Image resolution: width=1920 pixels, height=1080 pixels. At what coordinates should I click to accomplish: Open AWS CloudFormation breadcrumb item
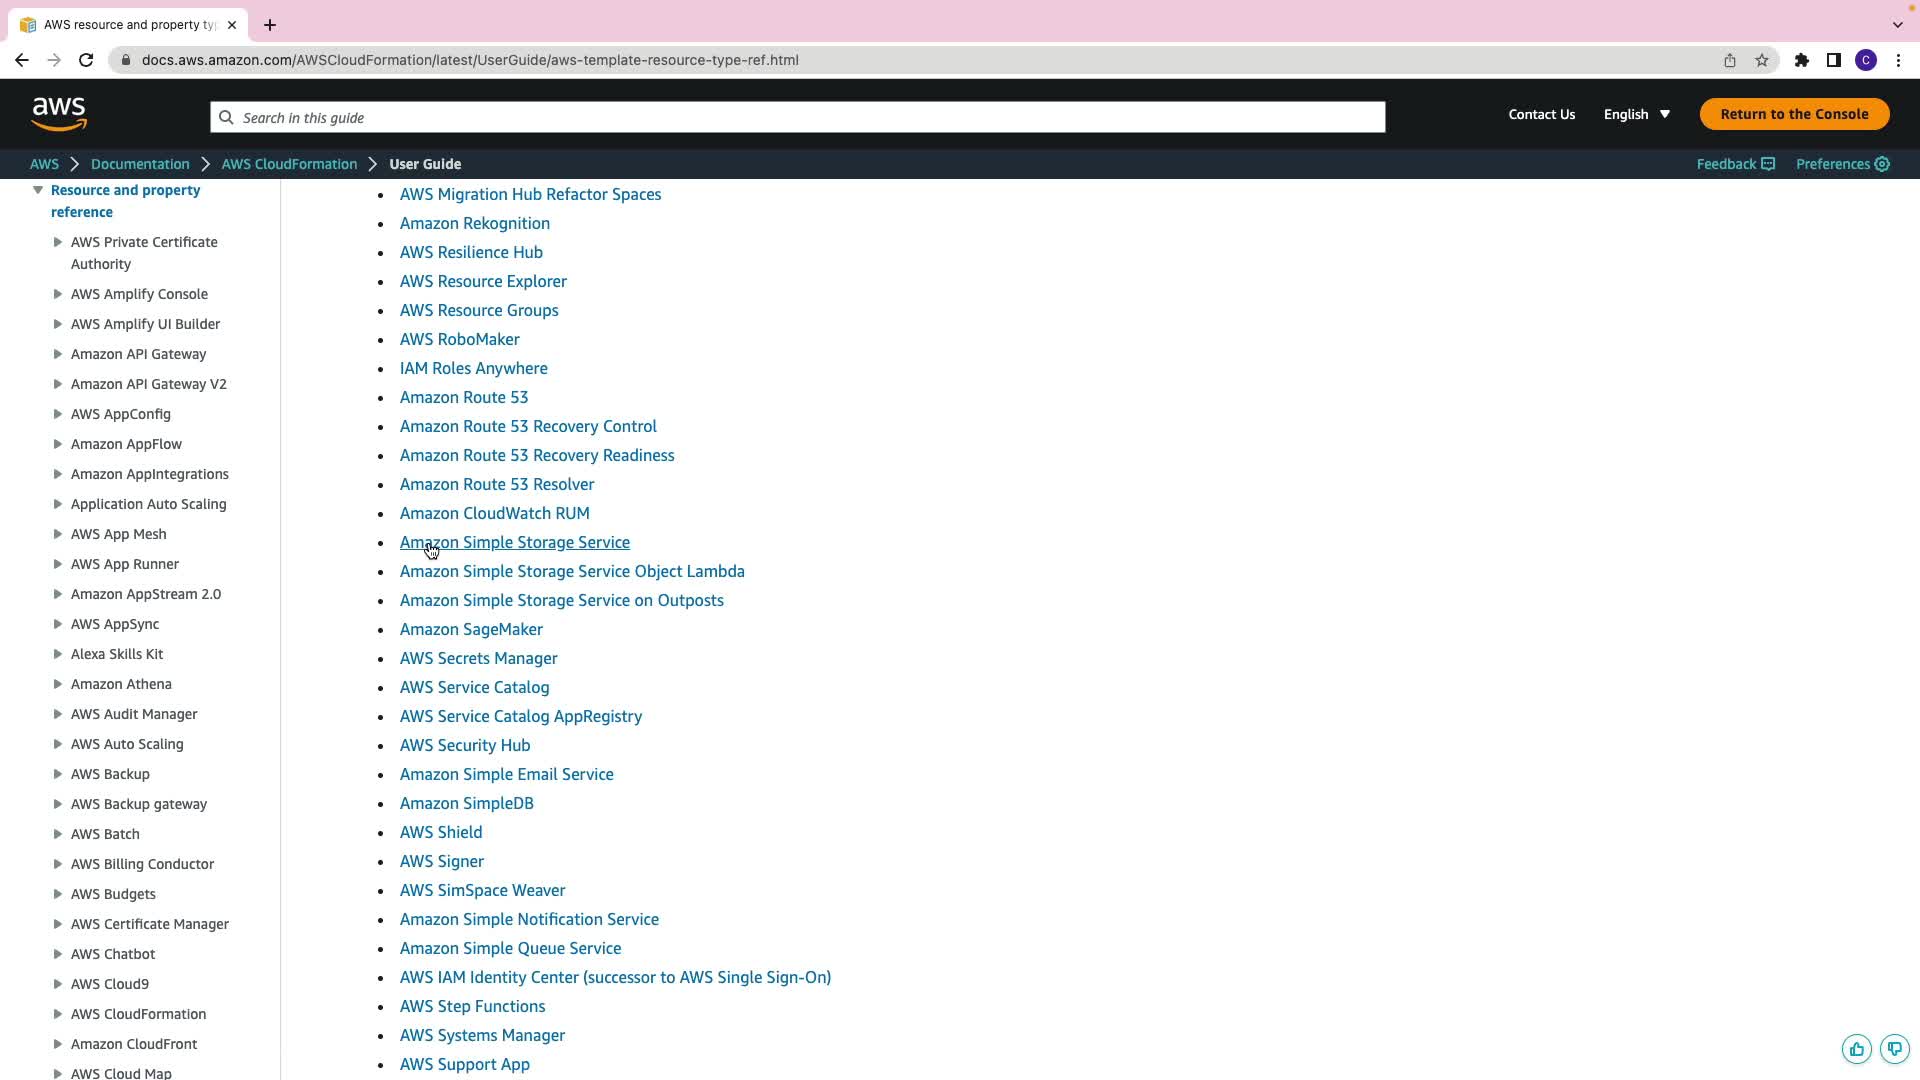pos(289,164)
